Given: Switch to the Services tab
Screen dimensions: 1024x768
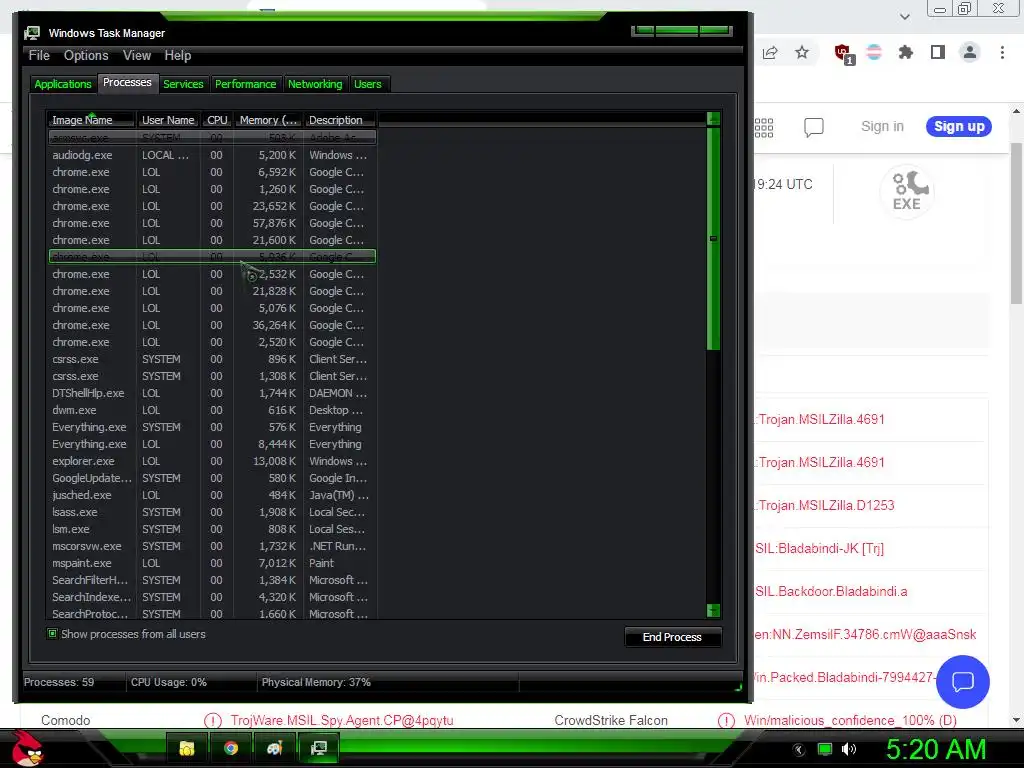Looking at the screenshot, I should pyautogui.click(x=183, y=84).
